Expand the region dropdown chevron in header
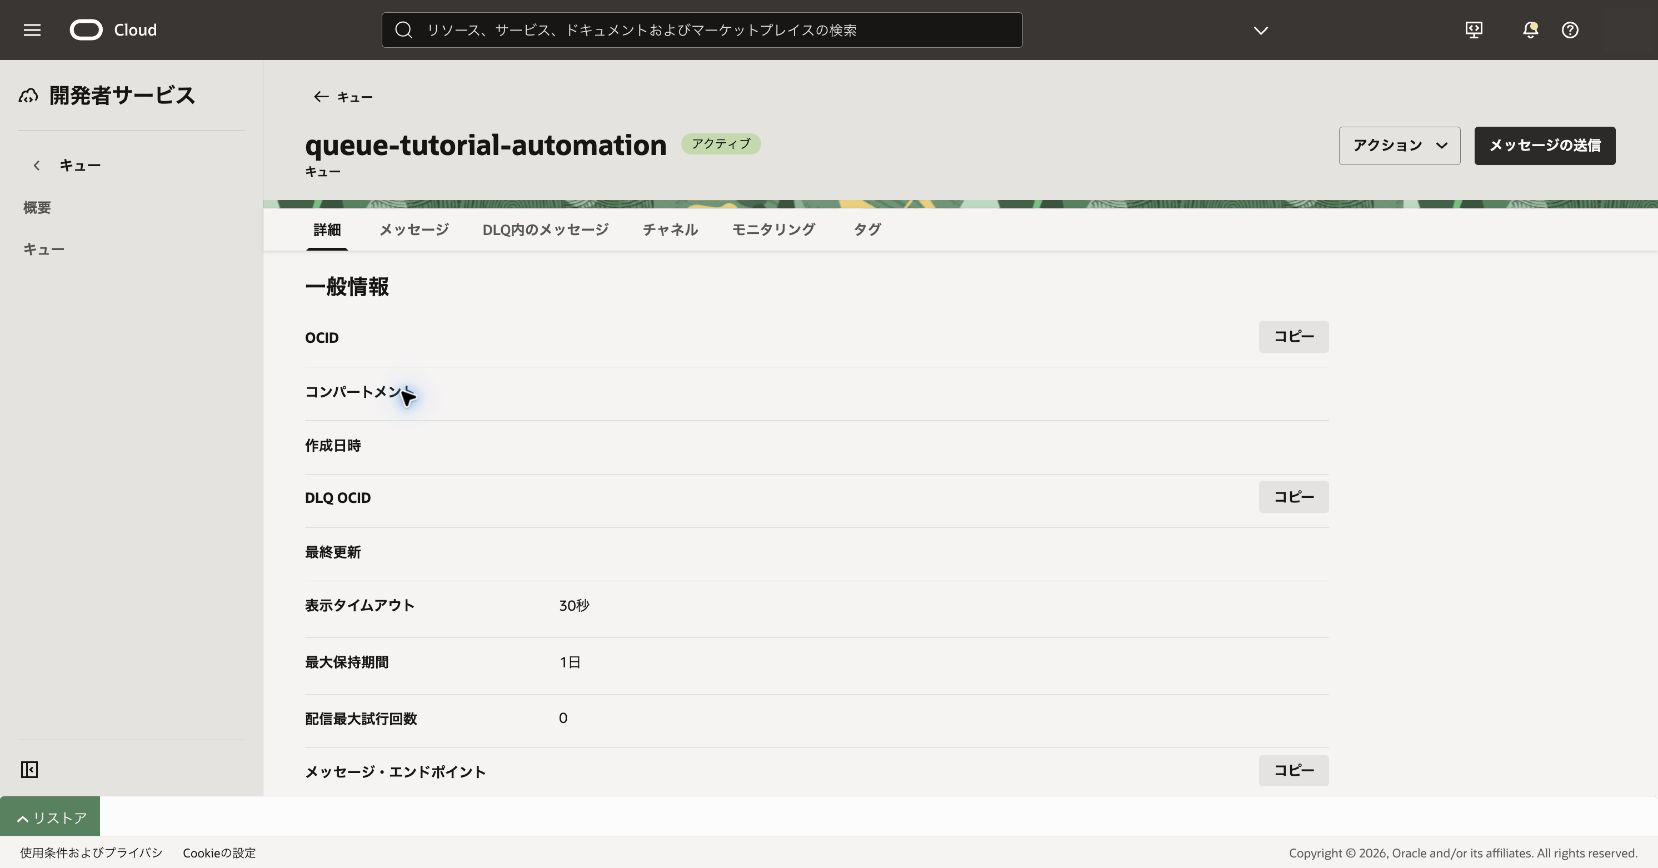The height and width of the screenshot is (868, 1658). coord(1261,30)
